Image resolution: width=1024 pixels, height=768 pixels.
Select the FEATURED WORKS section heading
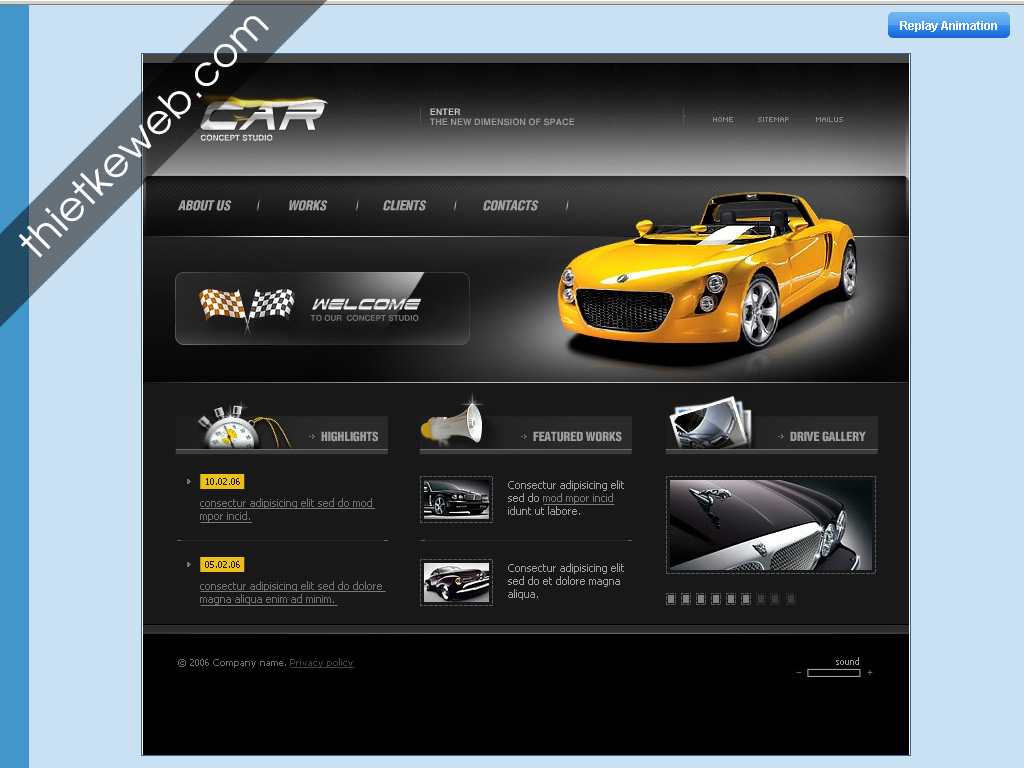point(577,436)
